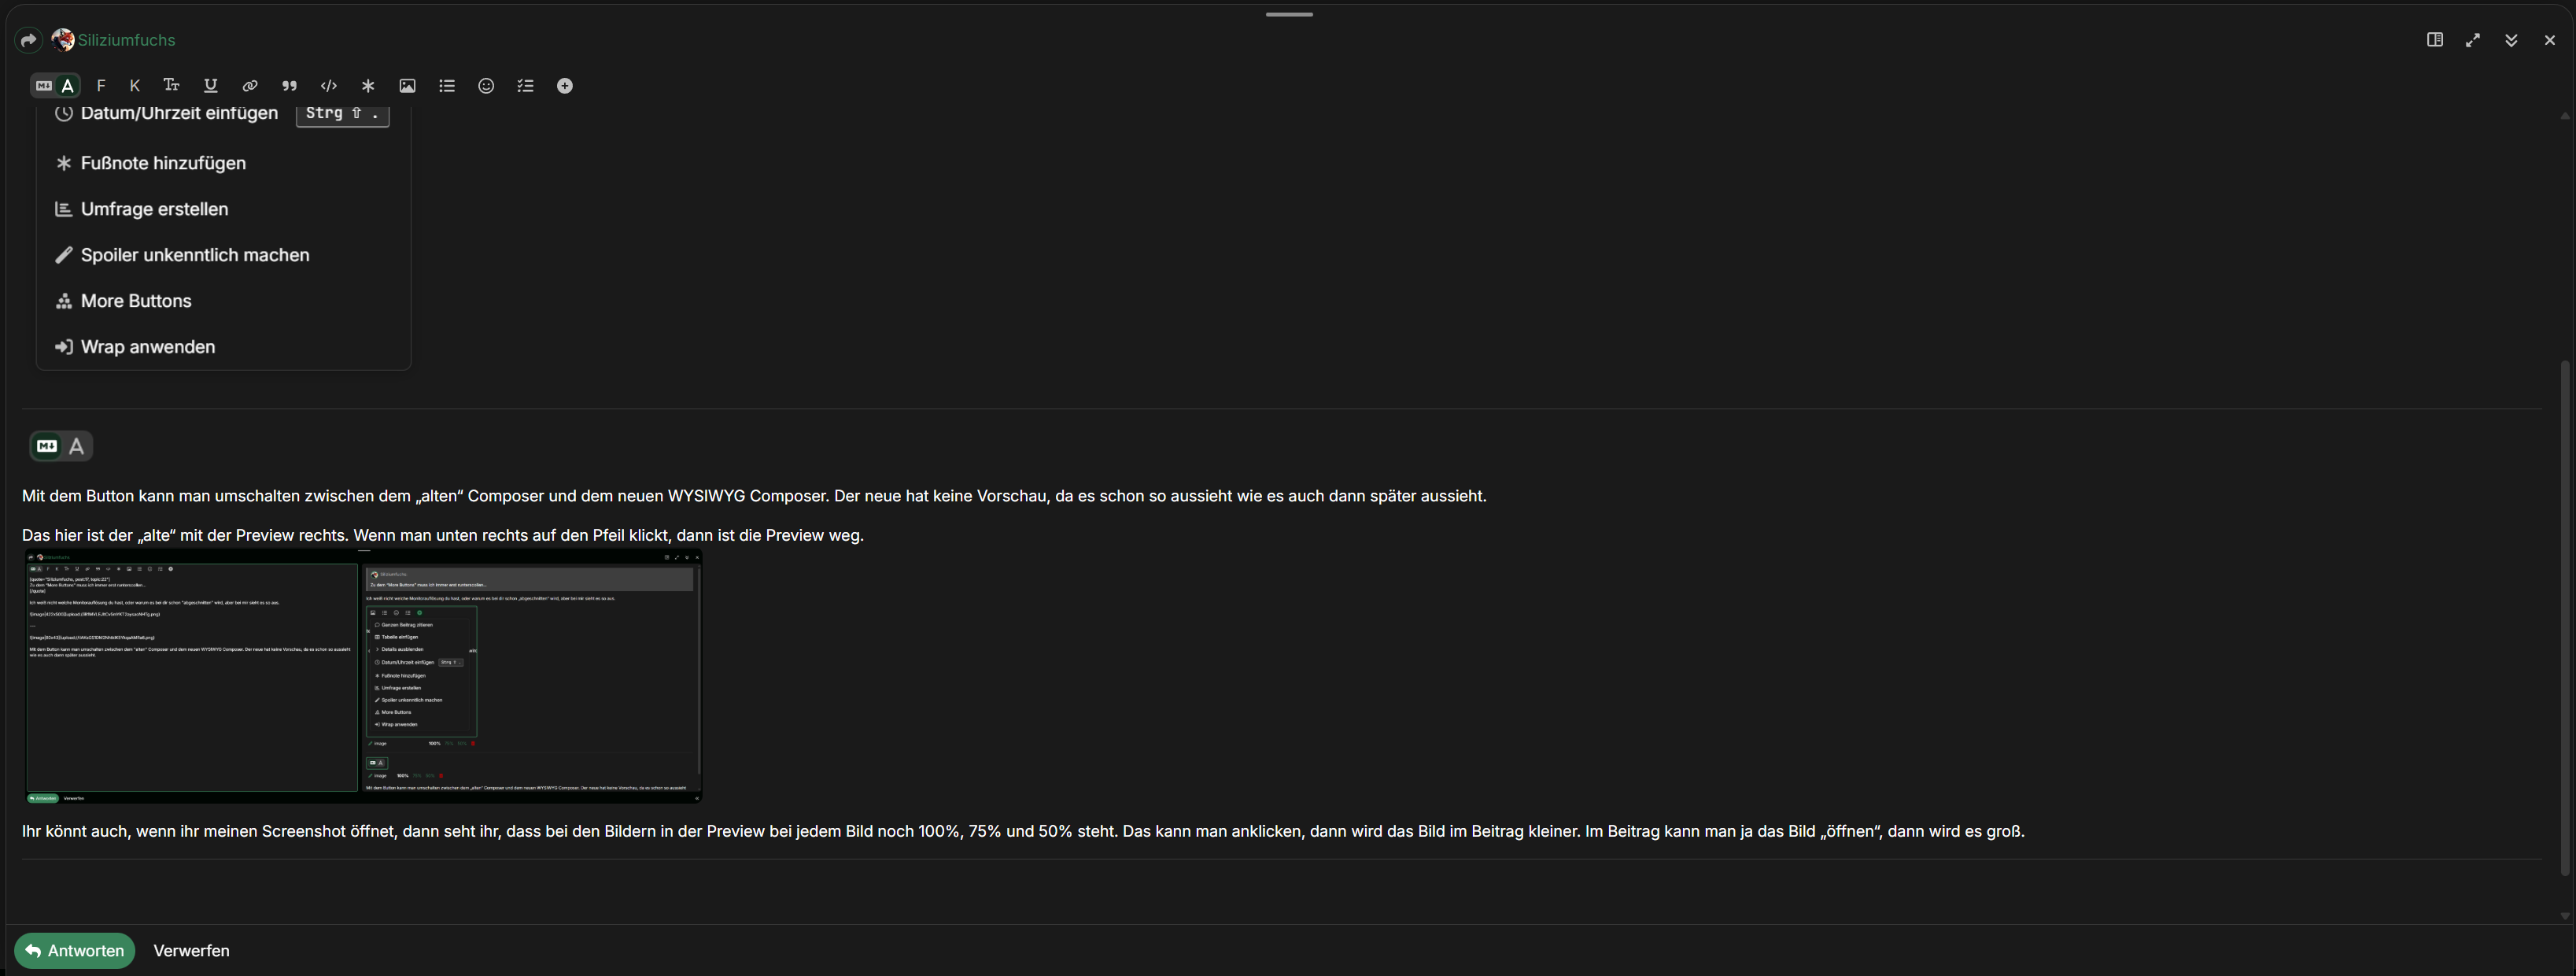Click the composer resize handle at top
The image size is (2576, 976).
[x=1288, y=14]
